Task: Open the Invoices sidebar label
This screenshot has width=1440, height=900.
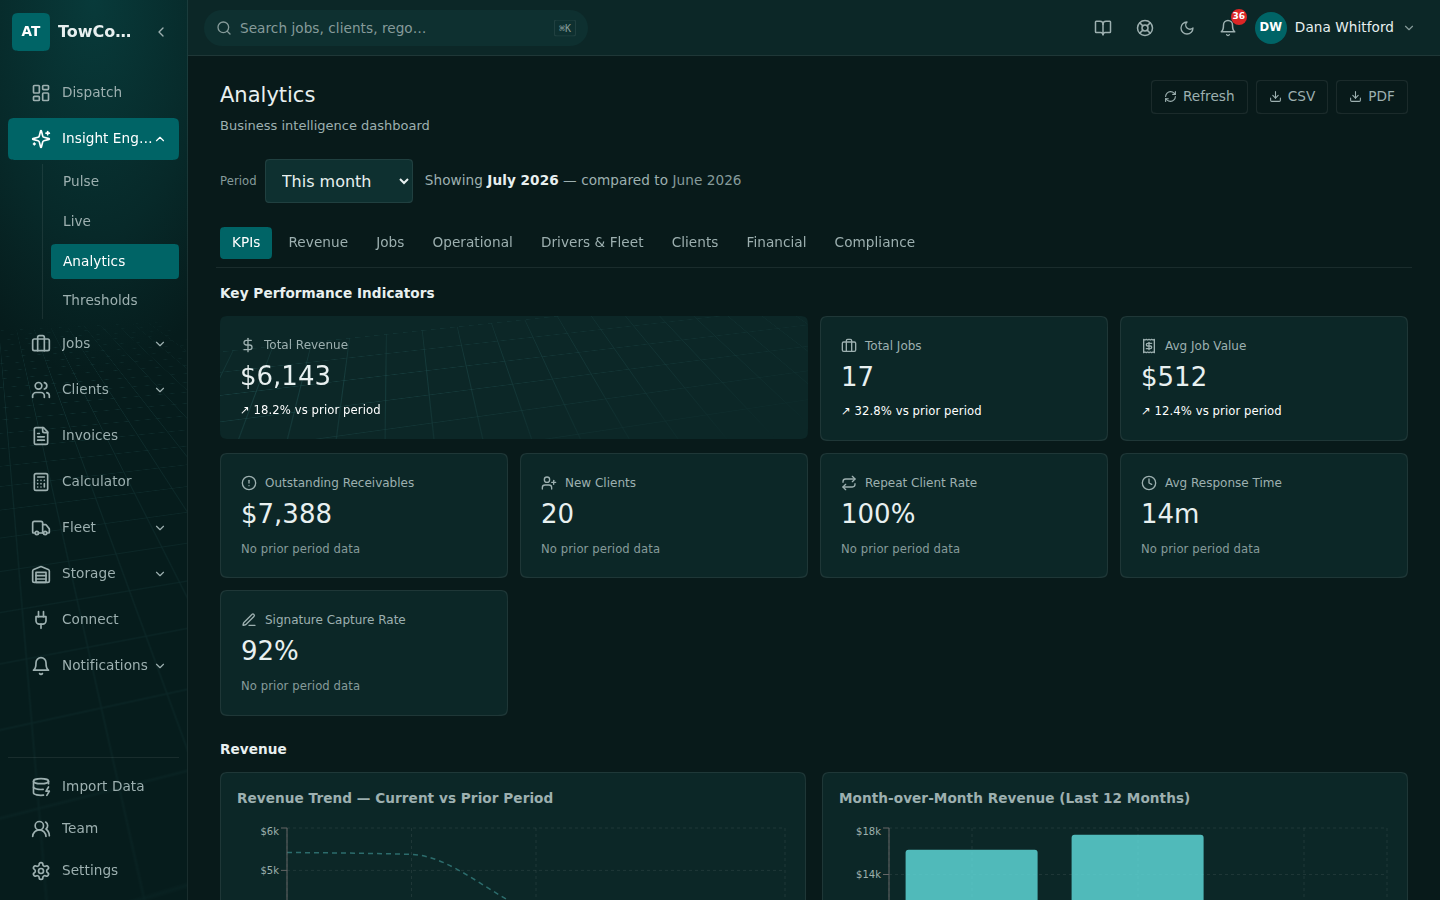Action: point(90,435)
